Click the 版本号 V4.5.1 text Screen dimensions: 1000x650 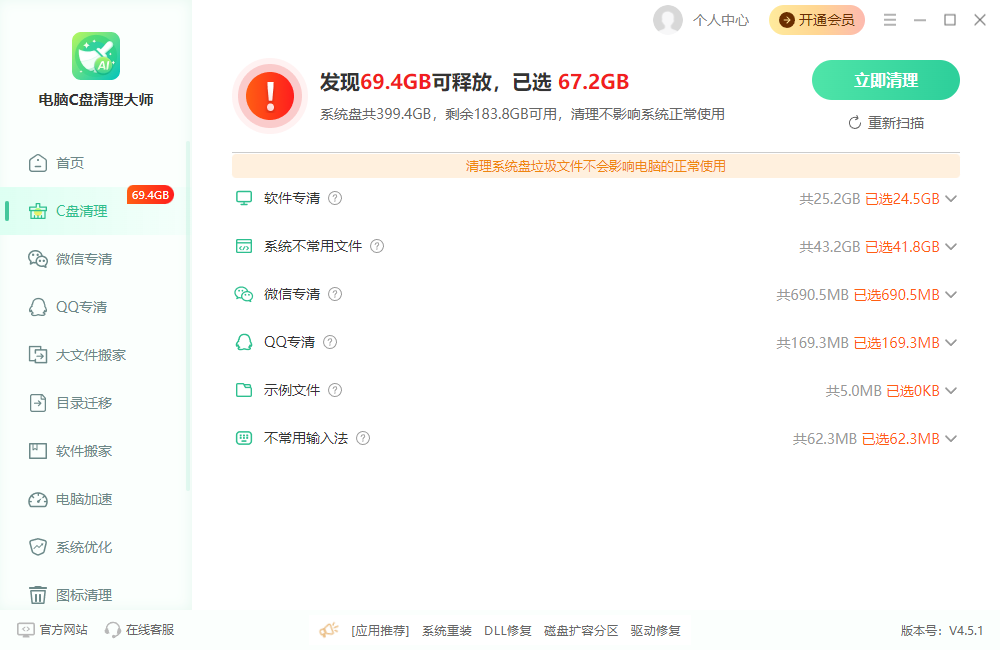click(942, 631)
